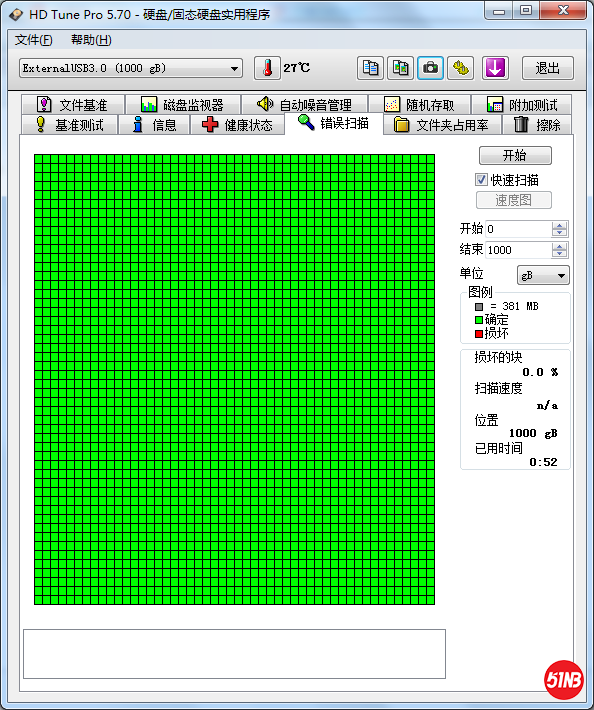Screen dimensions: 594x710
Task: Click the red 损坏 legend swatch
Action: point(479,334)
